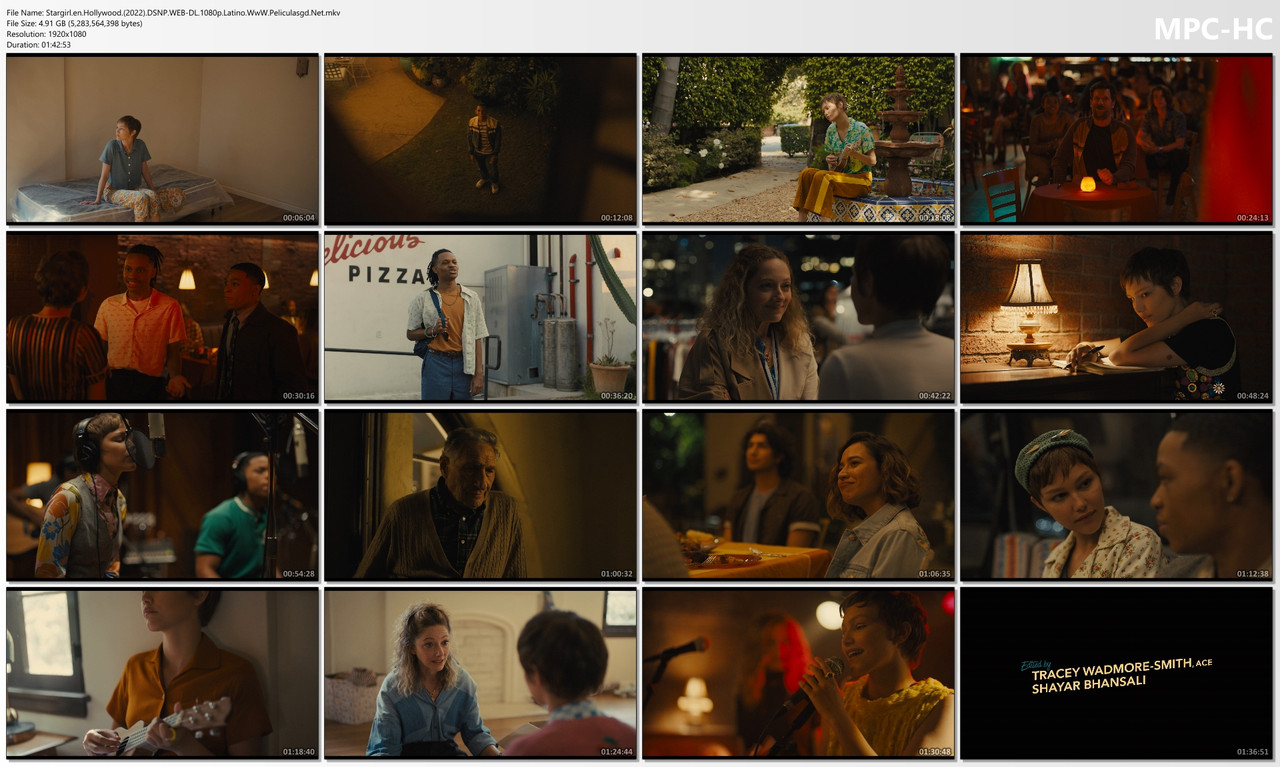Open the thumbnail stamped 00:30:16

pos(162,317)
